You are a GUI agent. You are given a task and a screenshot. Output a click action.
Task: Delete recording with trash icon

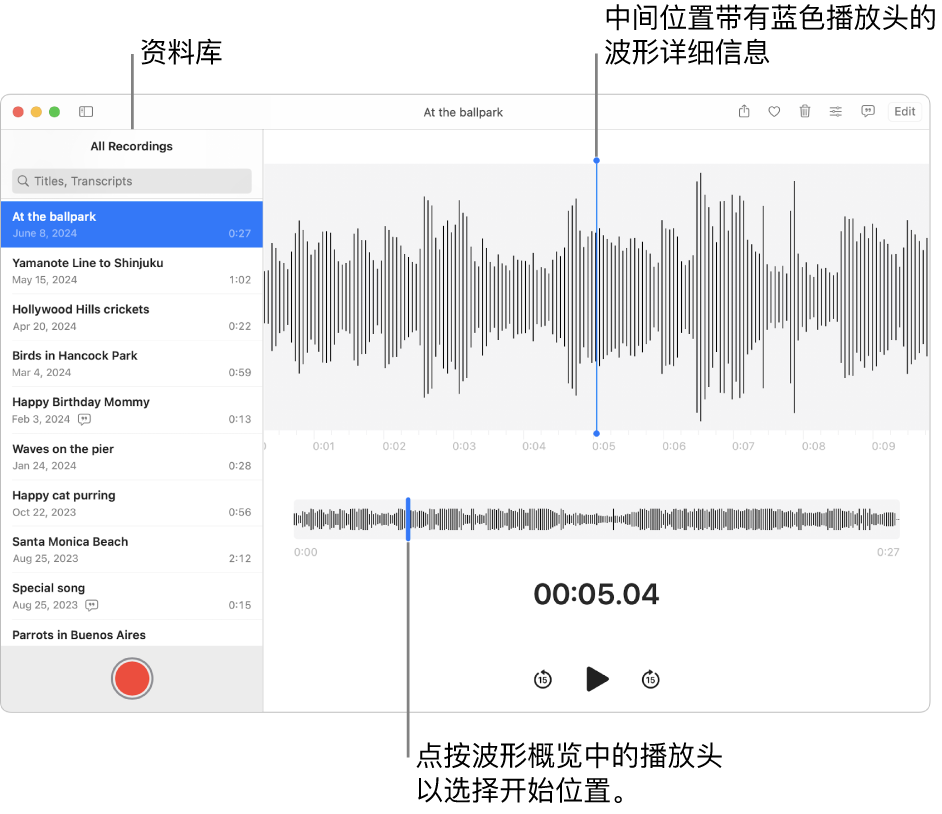click(x=805, y=111)
